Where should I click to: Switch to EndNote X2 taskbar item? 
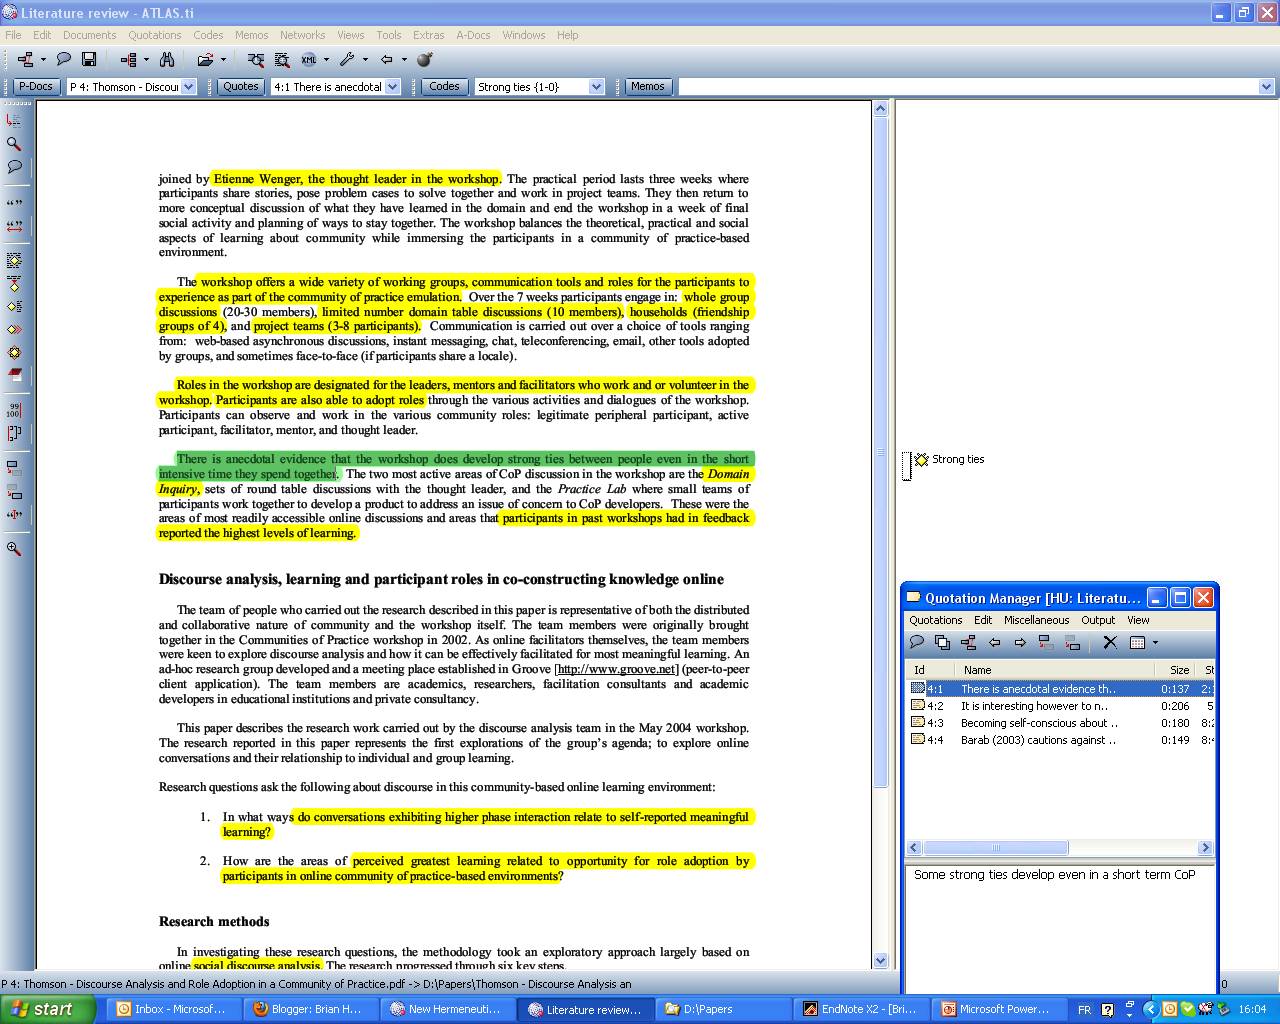(860, 1009)
